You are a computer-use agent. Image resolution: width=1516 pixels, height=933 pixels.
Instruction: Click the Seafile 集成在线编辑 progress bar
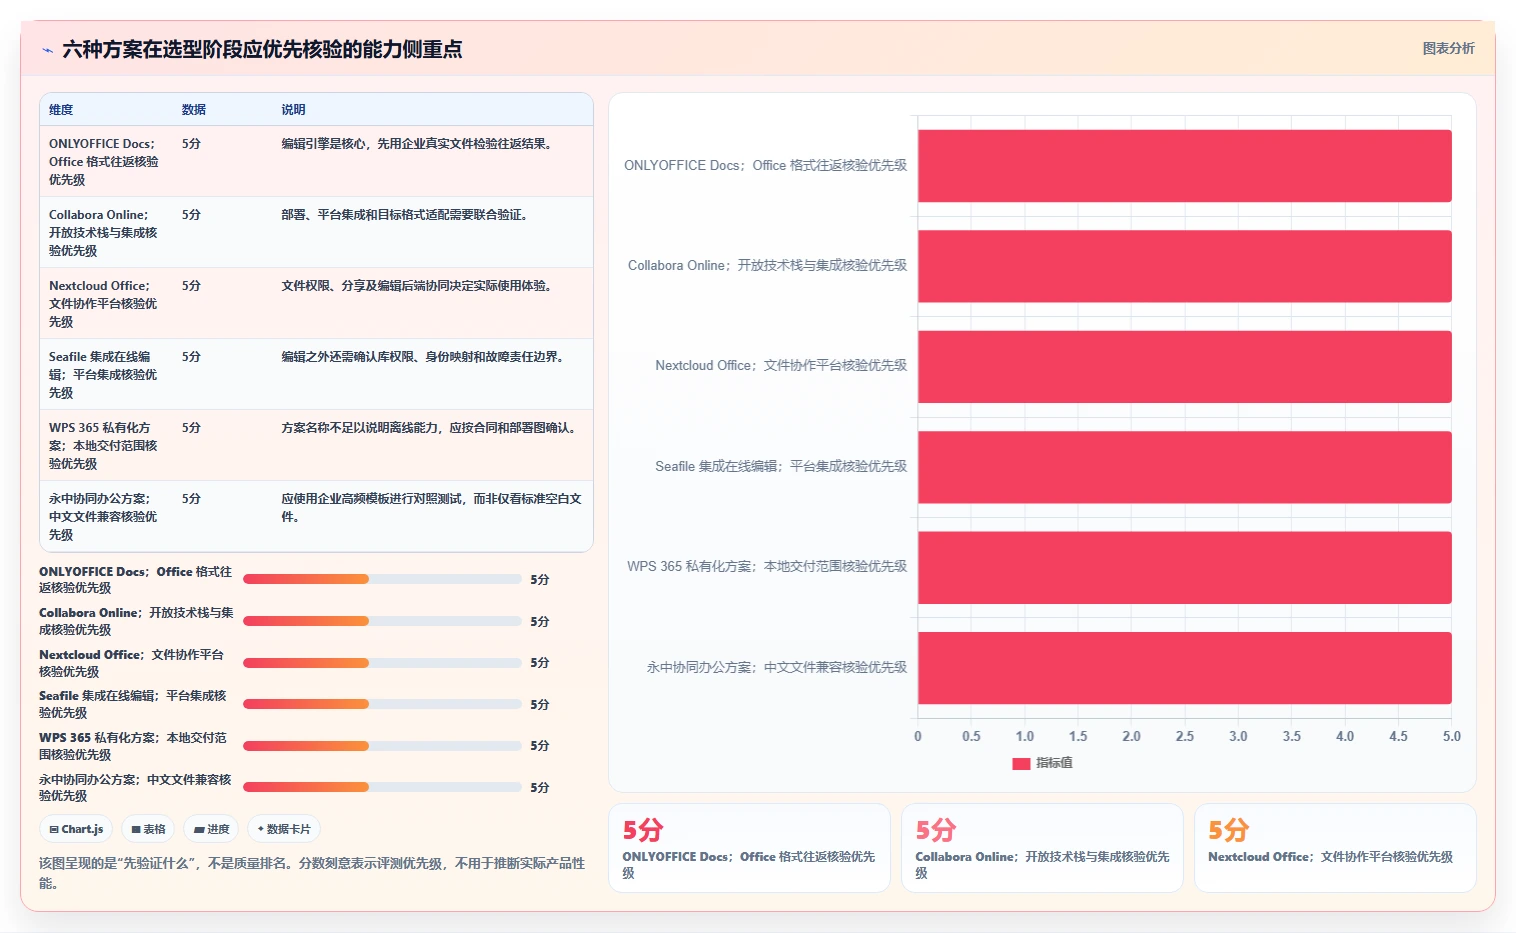[x=382, y=704]
